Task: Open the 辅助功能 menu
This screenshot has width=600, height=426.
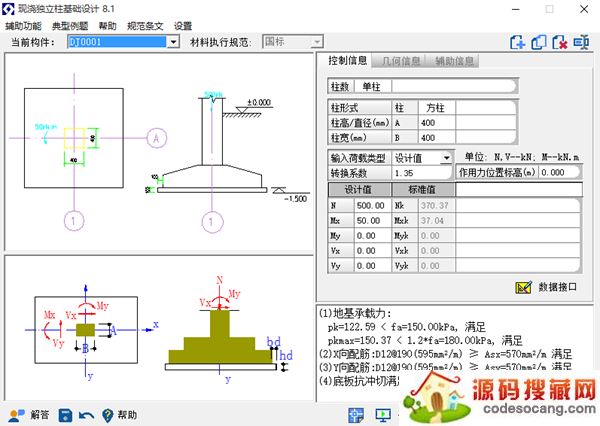Action: [23, 26]
